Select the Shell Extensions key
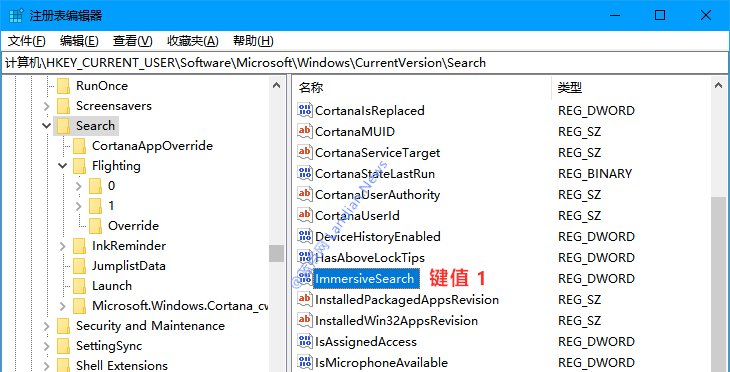Screen dimensions: 730x372 pyautogui.click(x=122, y=366)
